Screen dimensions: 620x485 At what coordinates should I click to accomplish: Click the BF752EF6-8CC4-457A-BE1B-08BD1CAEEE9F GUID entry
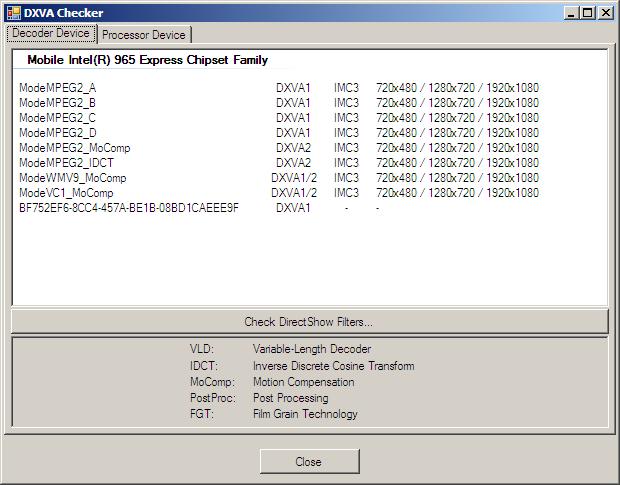(129, 208)
